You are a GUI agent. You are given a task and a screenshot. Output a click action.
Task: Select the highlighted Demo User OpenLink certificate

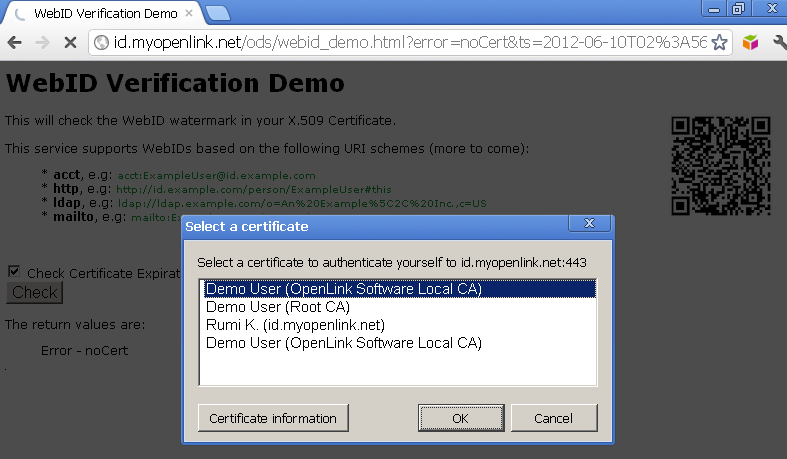coord(343,289)
